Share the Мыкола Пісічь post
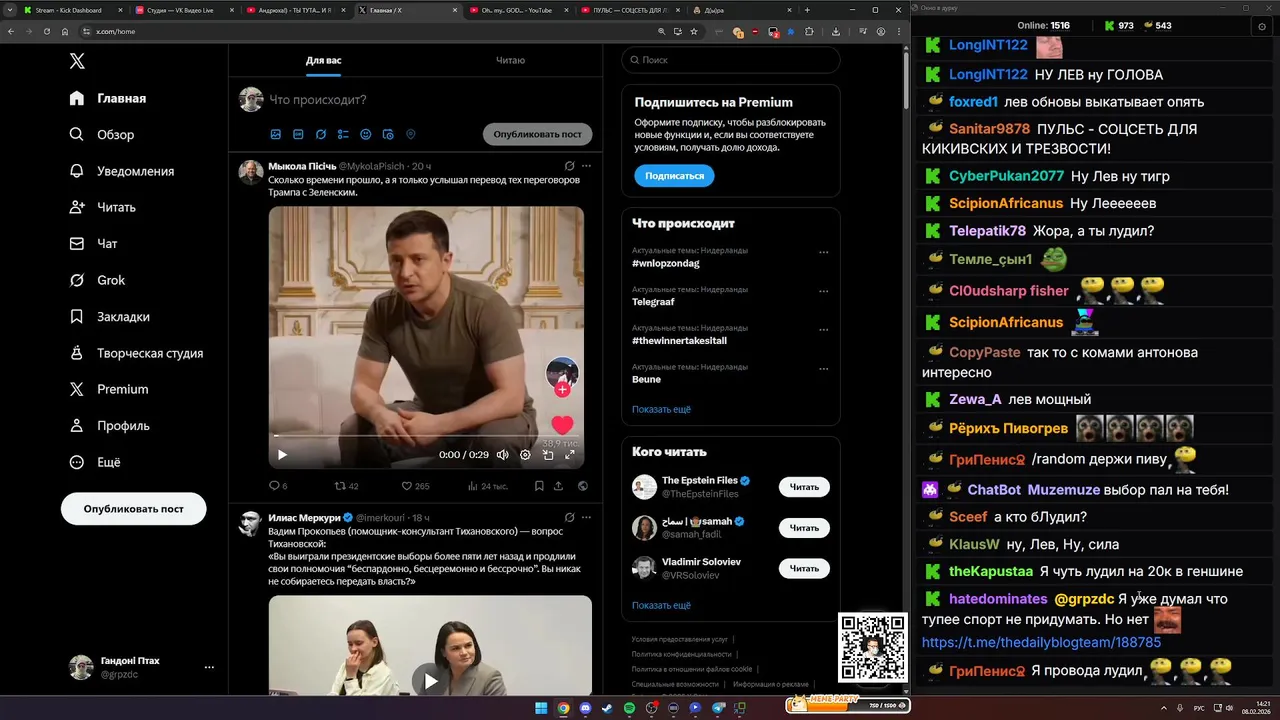Viewport: 1280px width, 720px height. 558,486
